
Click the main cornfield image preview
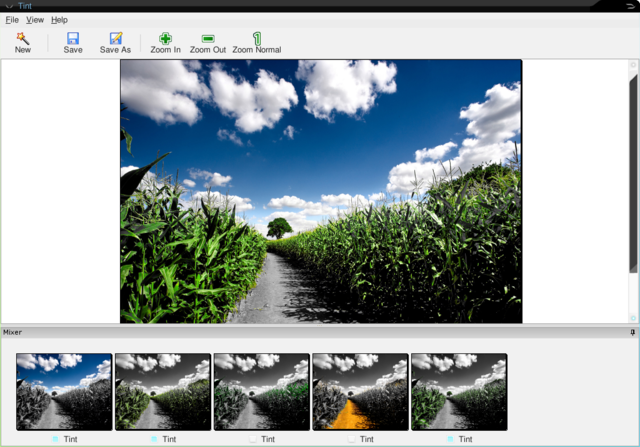(321, 191)
